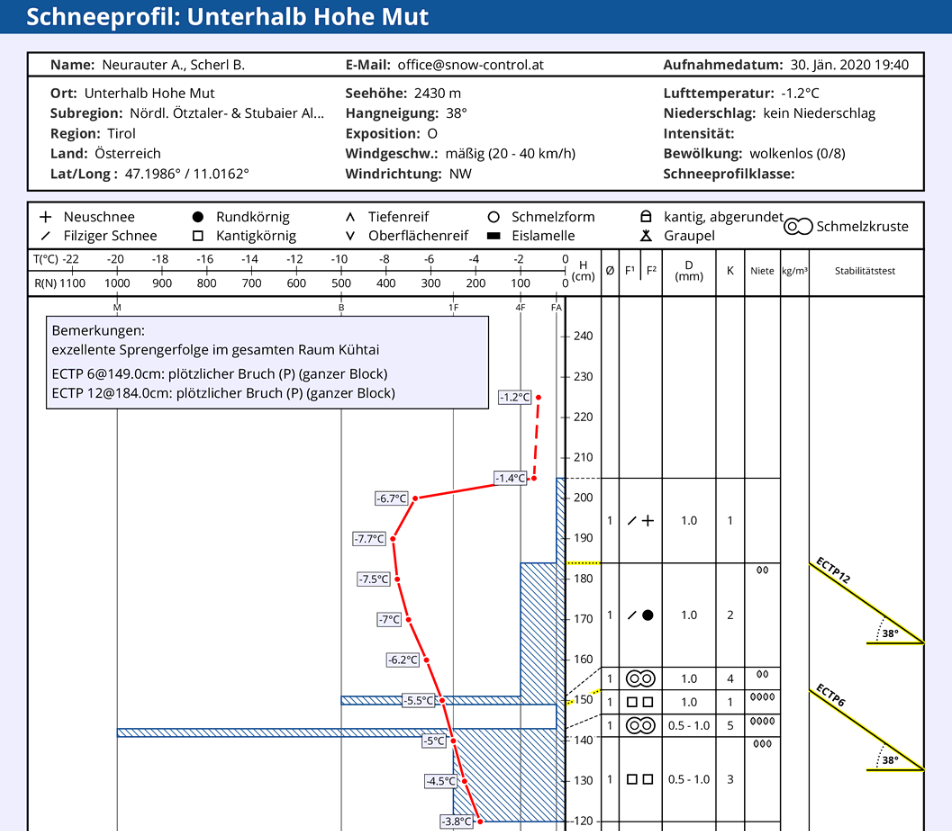
Task: Click the ECTP 6@149.0cm remark line
Action: coord(219,374)
